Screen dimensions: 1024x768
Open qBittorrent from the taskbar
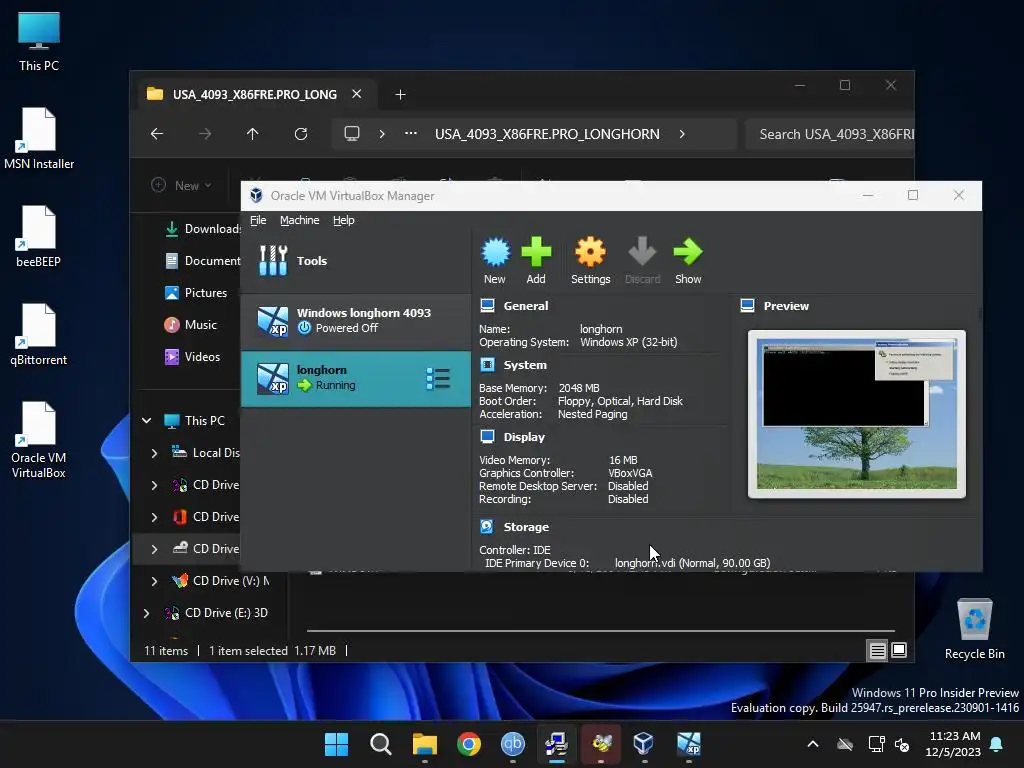click(x=513, y=743)
